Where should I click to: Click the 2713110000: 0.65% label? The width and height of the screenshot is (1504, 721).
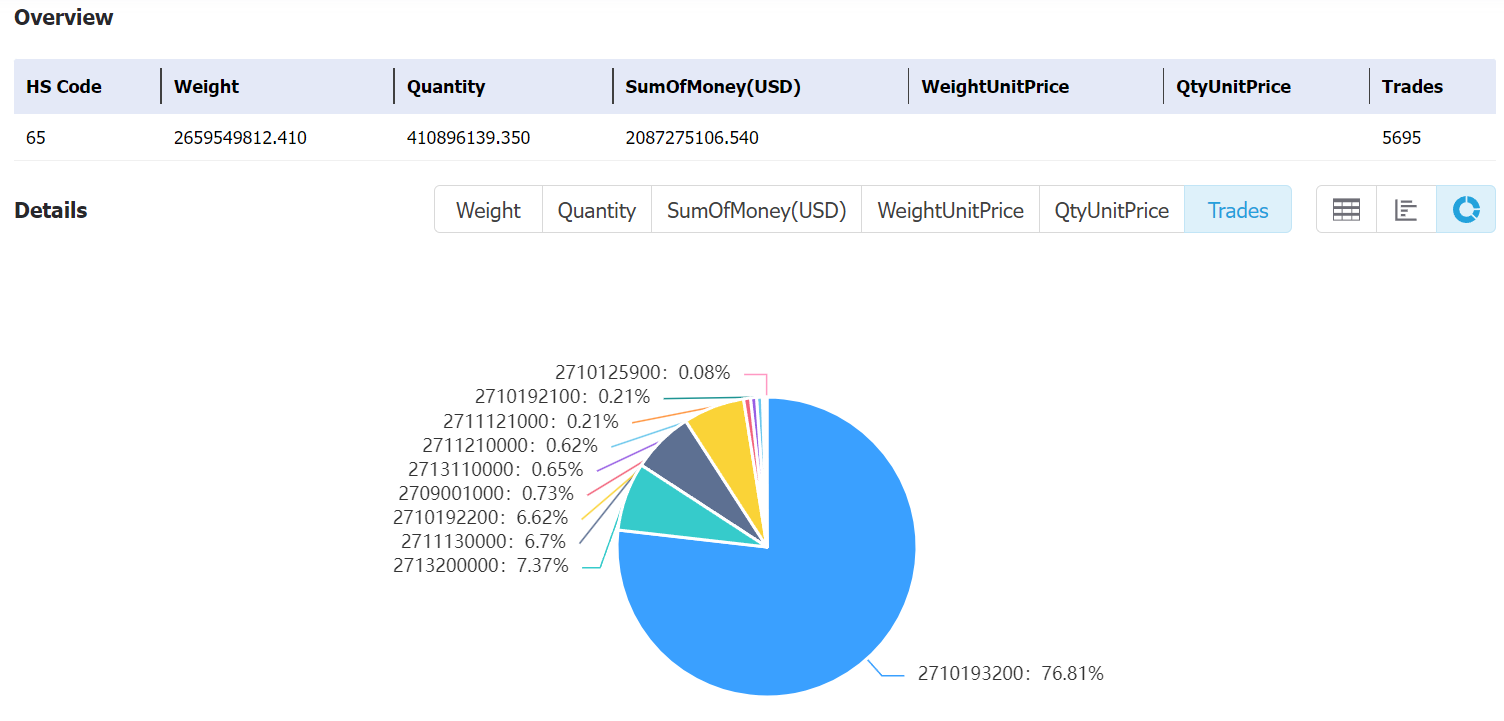[496, 469]
